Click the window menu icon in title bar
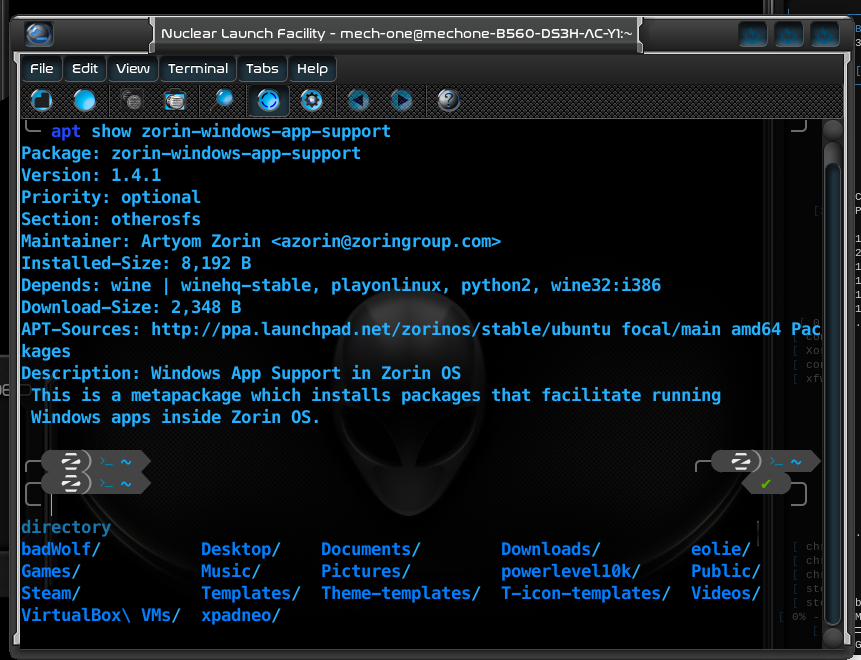Screen dimensions: 861x660 (x=39, y=34)
